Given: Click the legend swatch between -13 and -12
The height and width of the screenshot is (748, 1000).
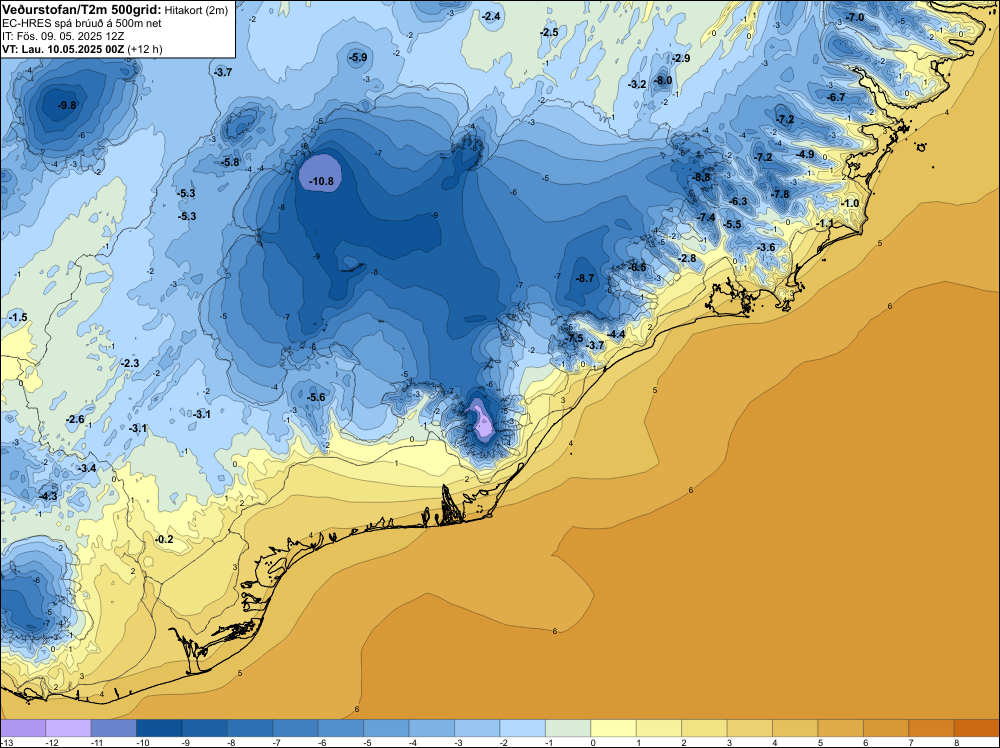Looking at the screenshot, I should pos(23,728).
